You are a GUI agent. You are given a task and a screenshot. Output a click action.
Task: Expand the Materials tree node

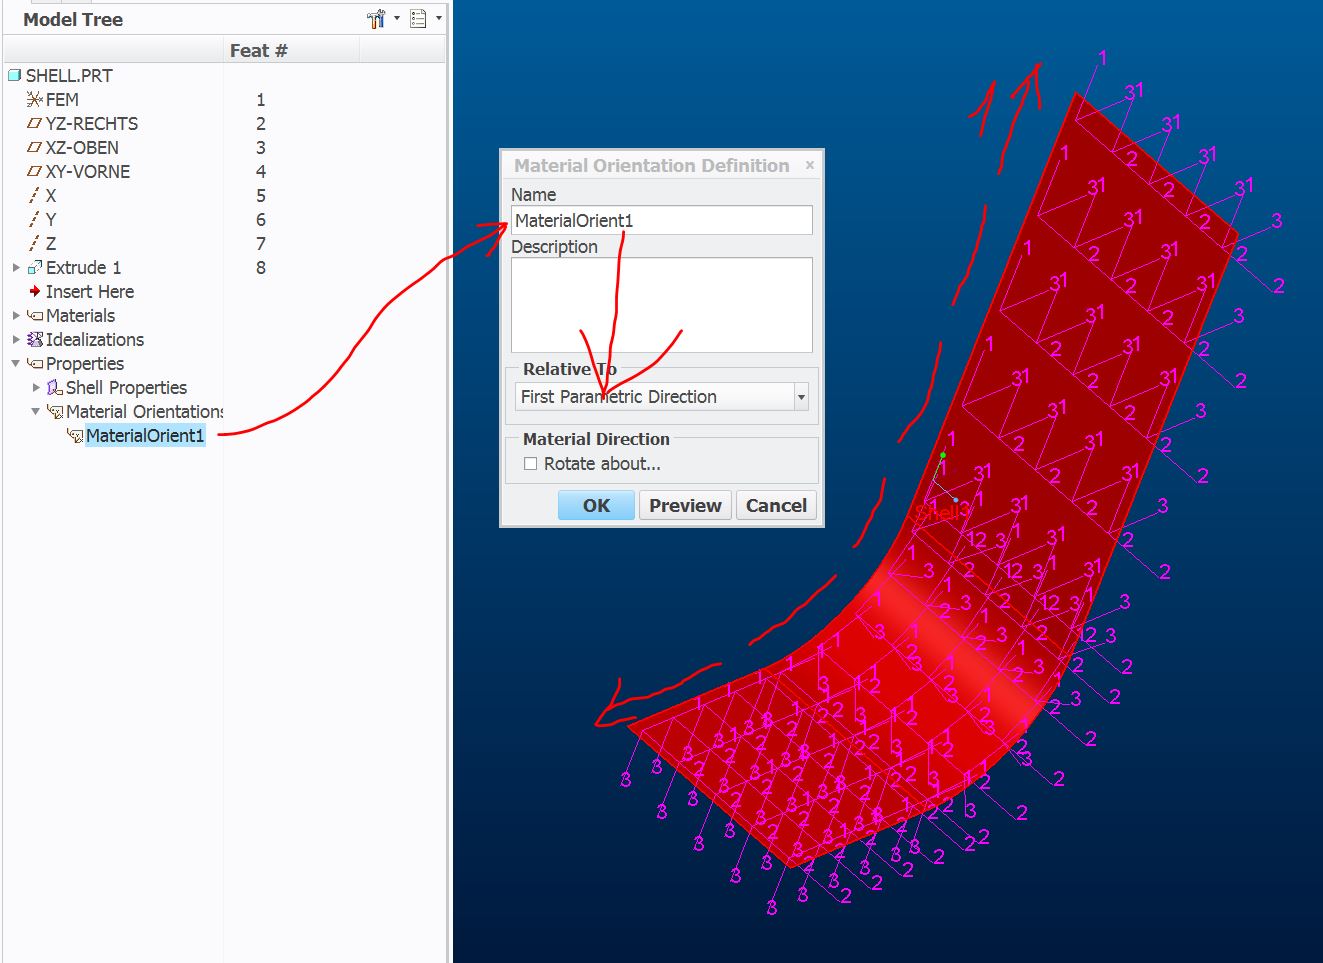(16, 315)
